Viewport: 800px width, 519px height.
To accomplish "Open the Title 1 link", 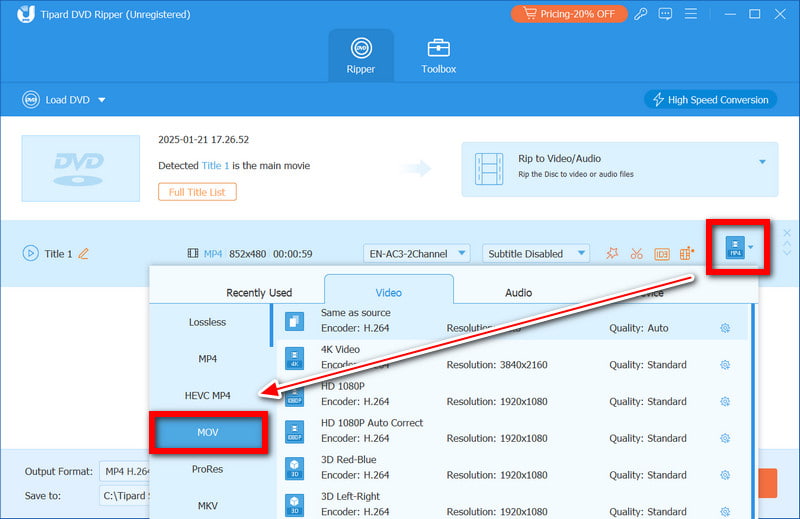I will (x=215, y=165).
